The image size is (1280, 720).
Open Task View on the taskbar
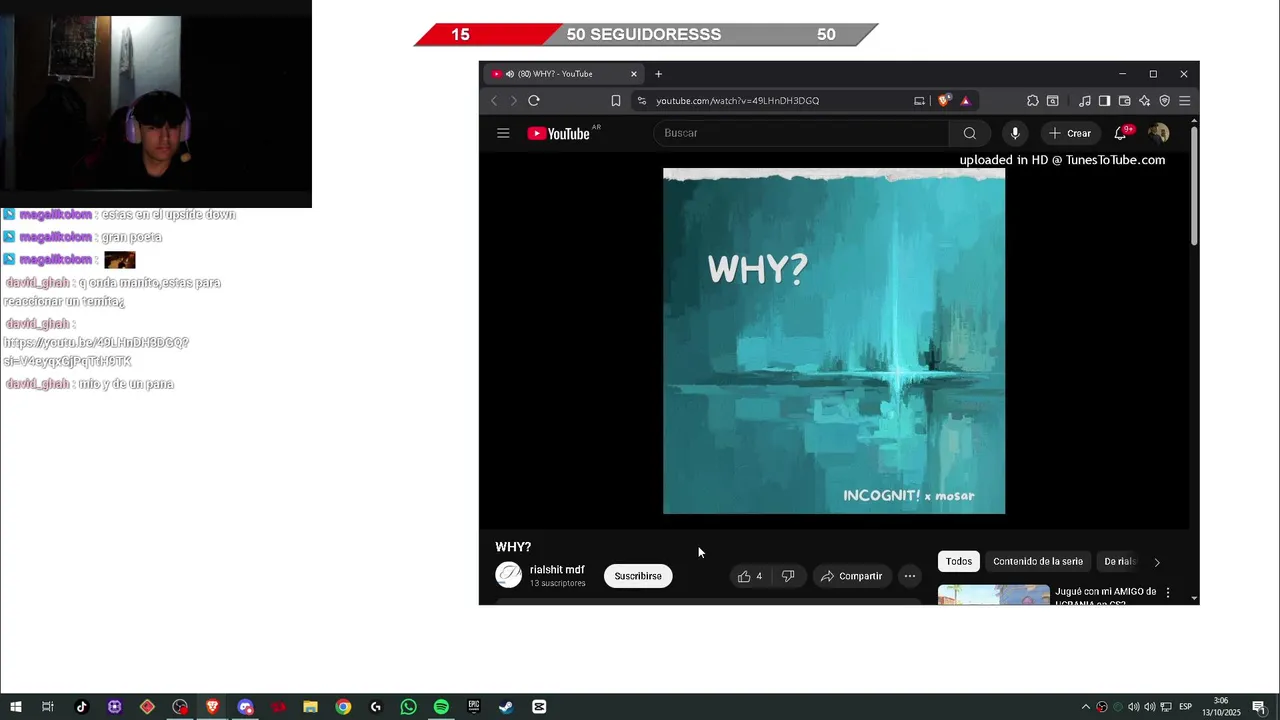pyautogui.click(x=47, y=707)
